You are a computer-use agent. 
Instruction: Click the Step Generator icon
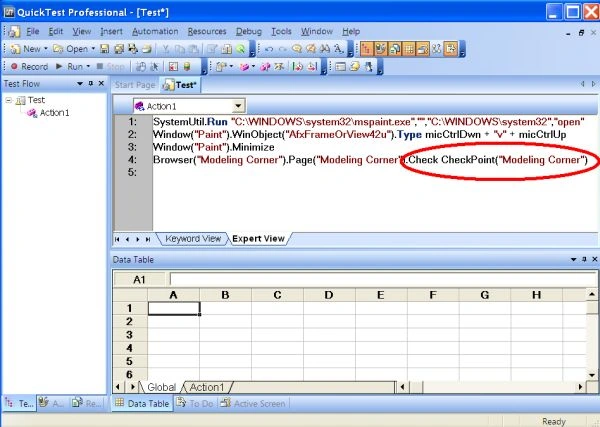(x=279, y=67)
